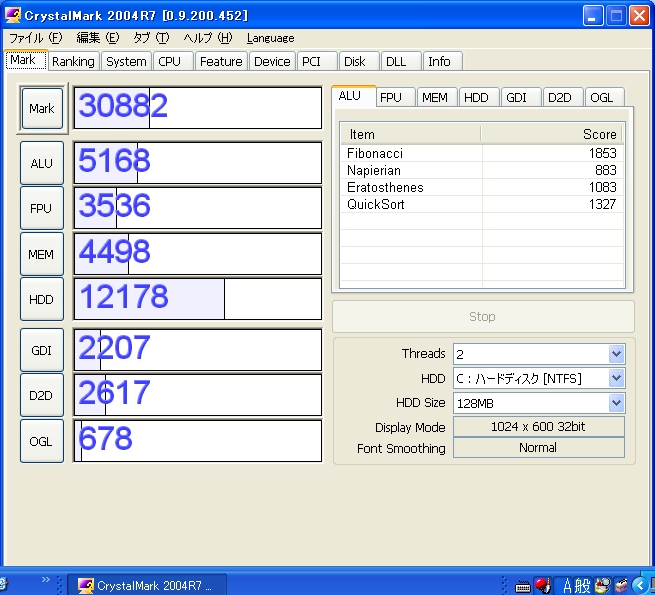The height and width of the screenshot is (595, 655).
Task: Click the taskbar double-chevron expander
Action: (46, 579)
